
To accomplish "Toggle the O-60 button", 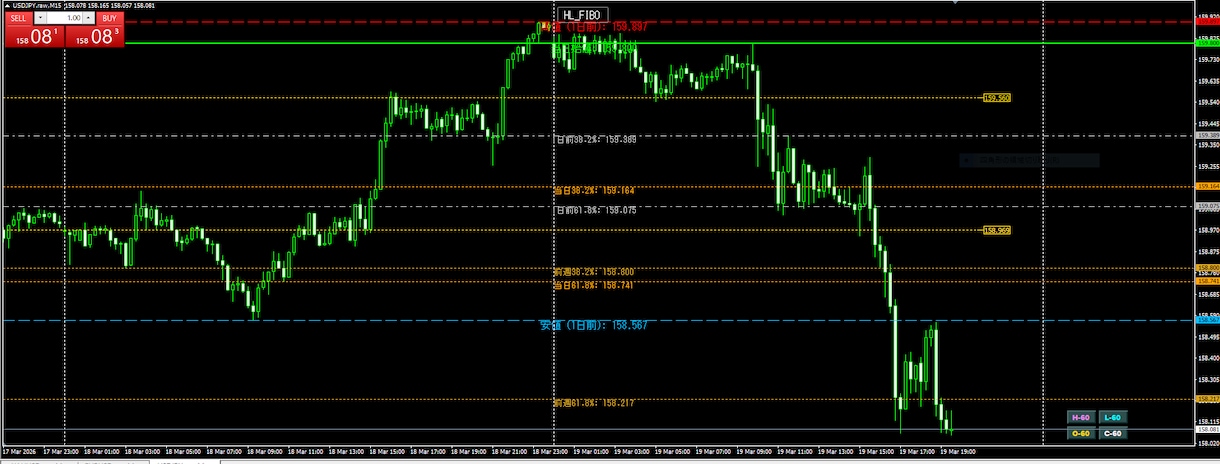I will coord(1080,433).
